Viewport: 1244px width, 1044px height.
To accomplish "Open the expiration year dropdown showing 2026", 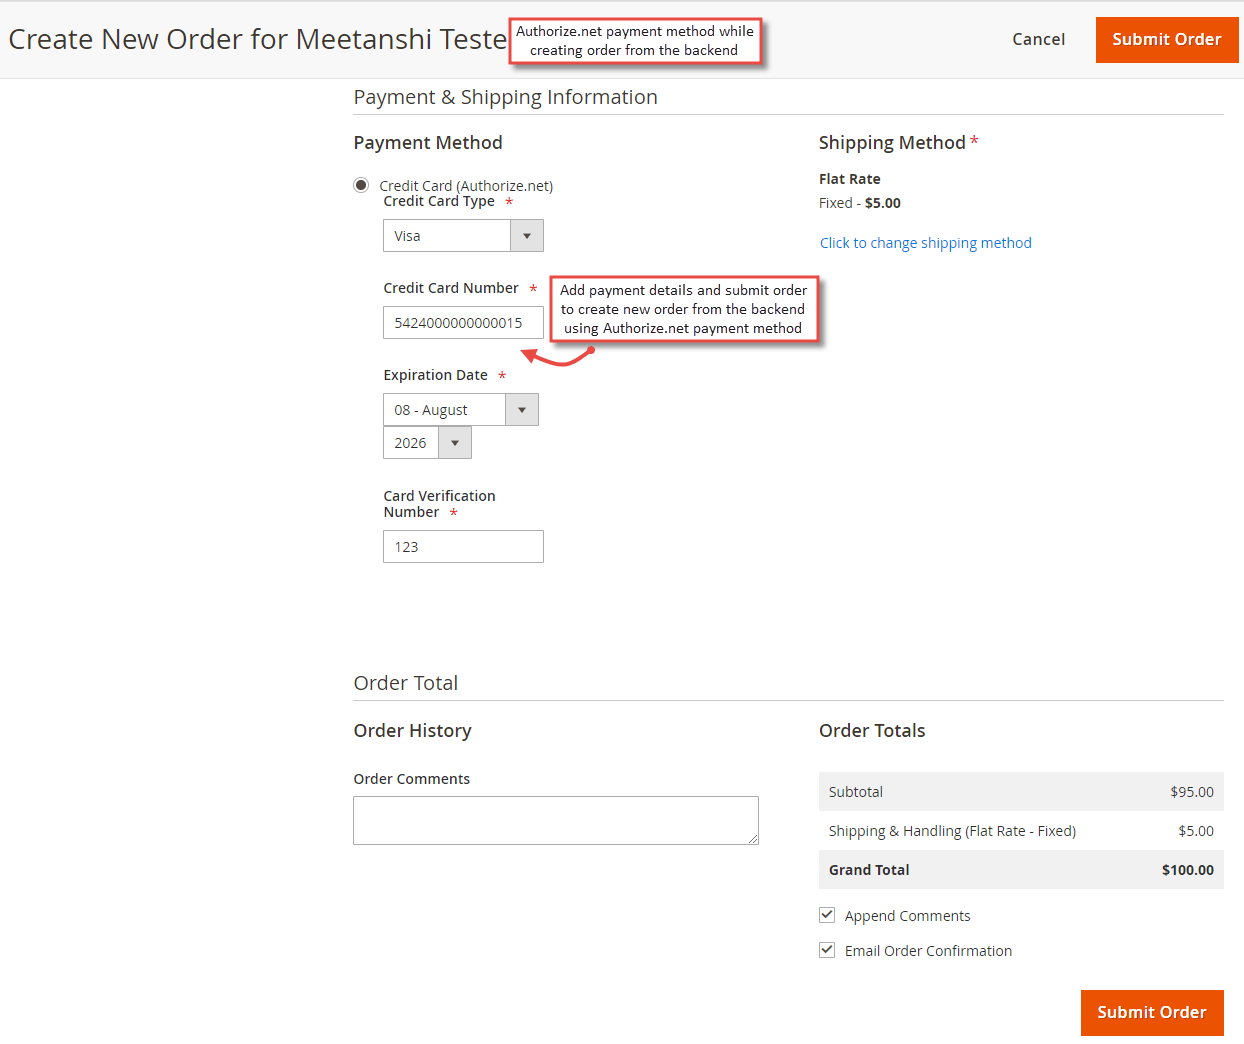I will 427,443.
